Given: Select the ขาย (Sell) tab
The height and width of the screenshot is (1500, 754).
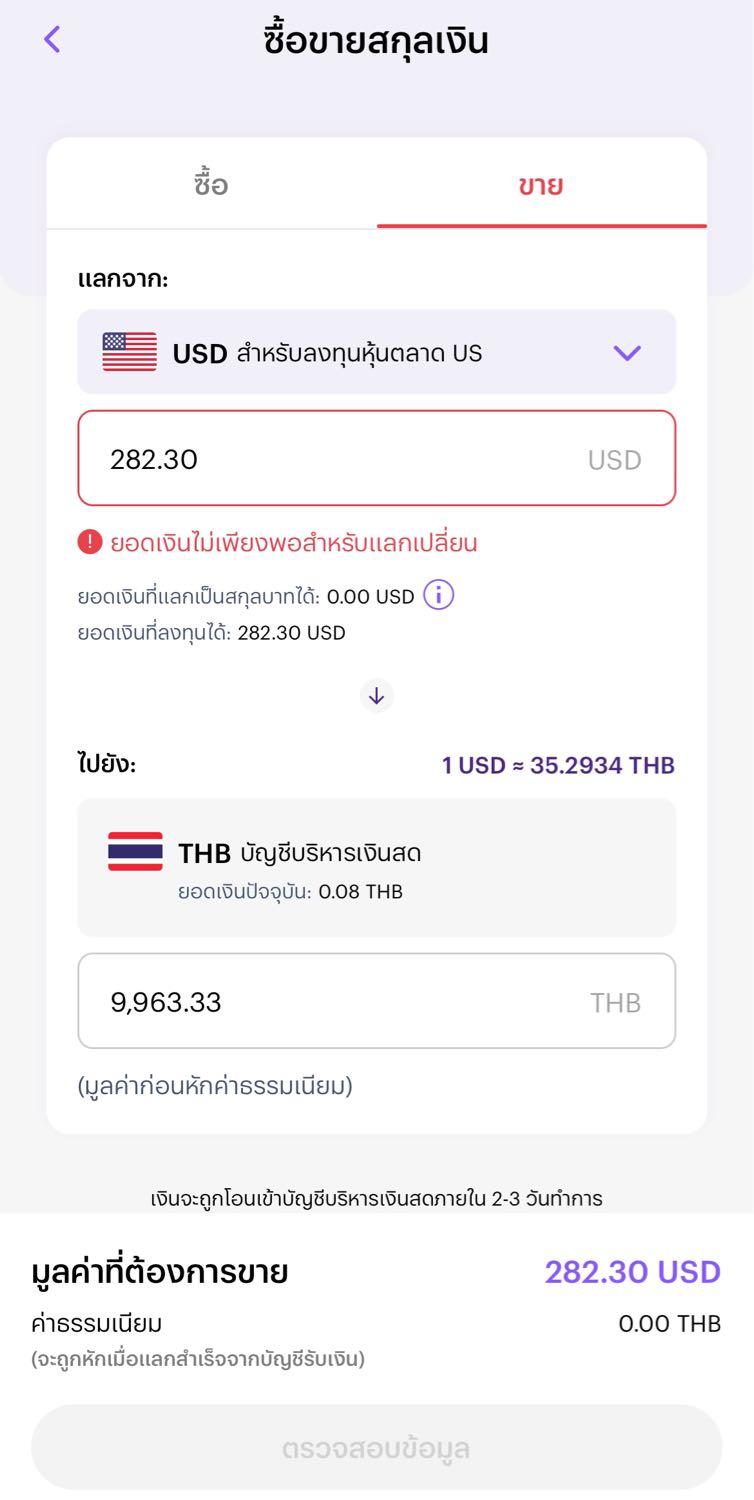Looking at the screenshot, I should [541, 186].
